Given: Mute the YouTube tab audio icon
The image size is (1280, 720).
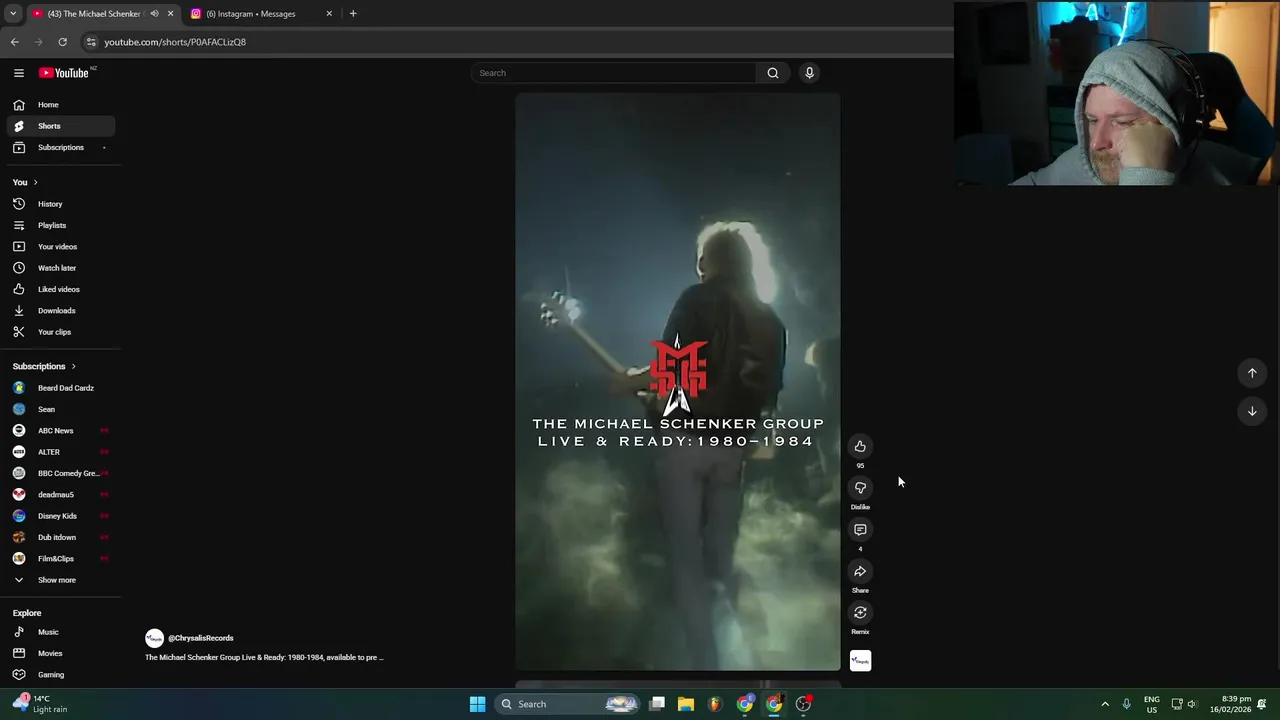Looking at the screenshot, I should tap(154, 14).
